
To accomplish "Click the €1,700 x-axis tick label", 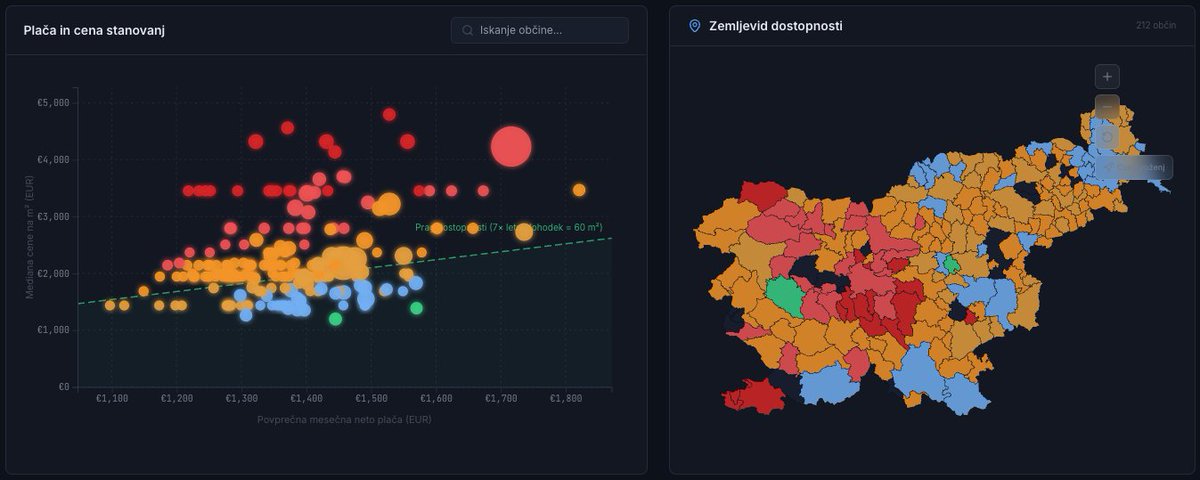I will tap(501, 399).
